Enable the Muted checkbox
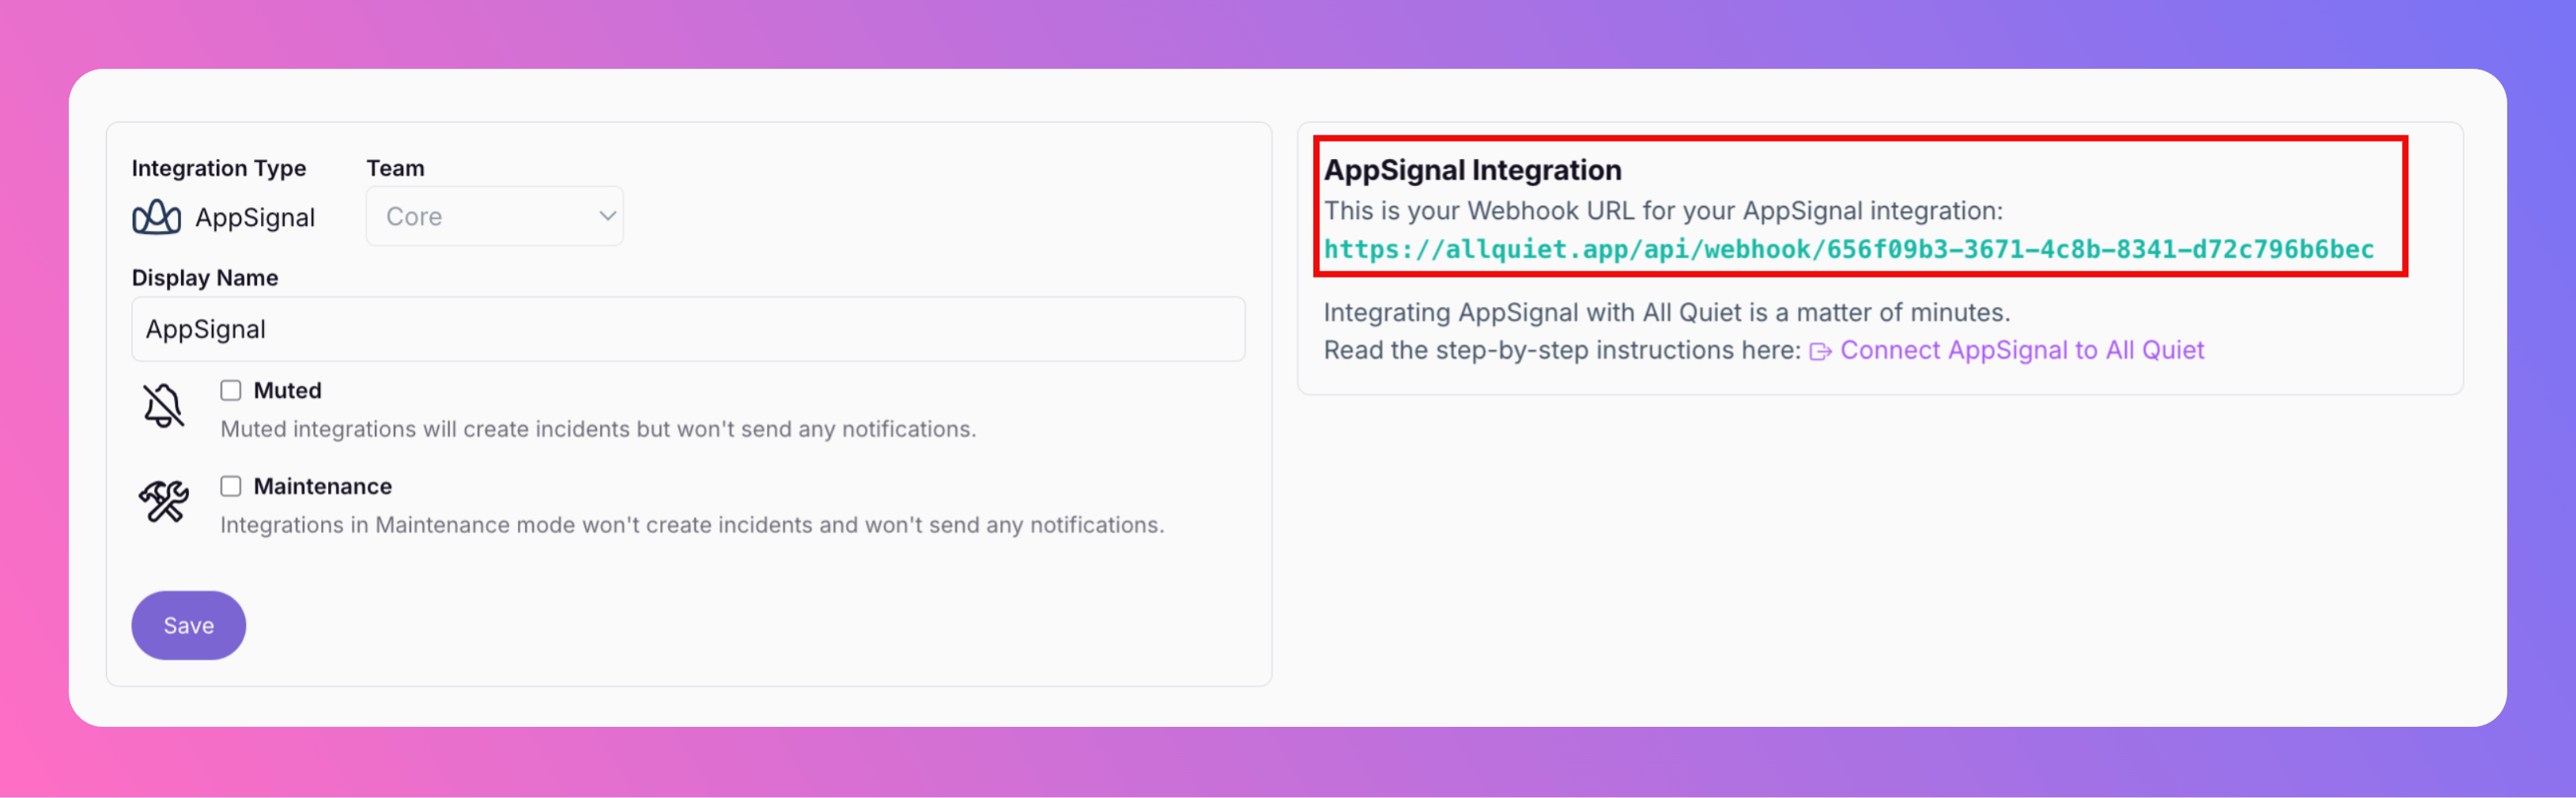Viewport: 2576px width, 798px height. tap(231, 390)
